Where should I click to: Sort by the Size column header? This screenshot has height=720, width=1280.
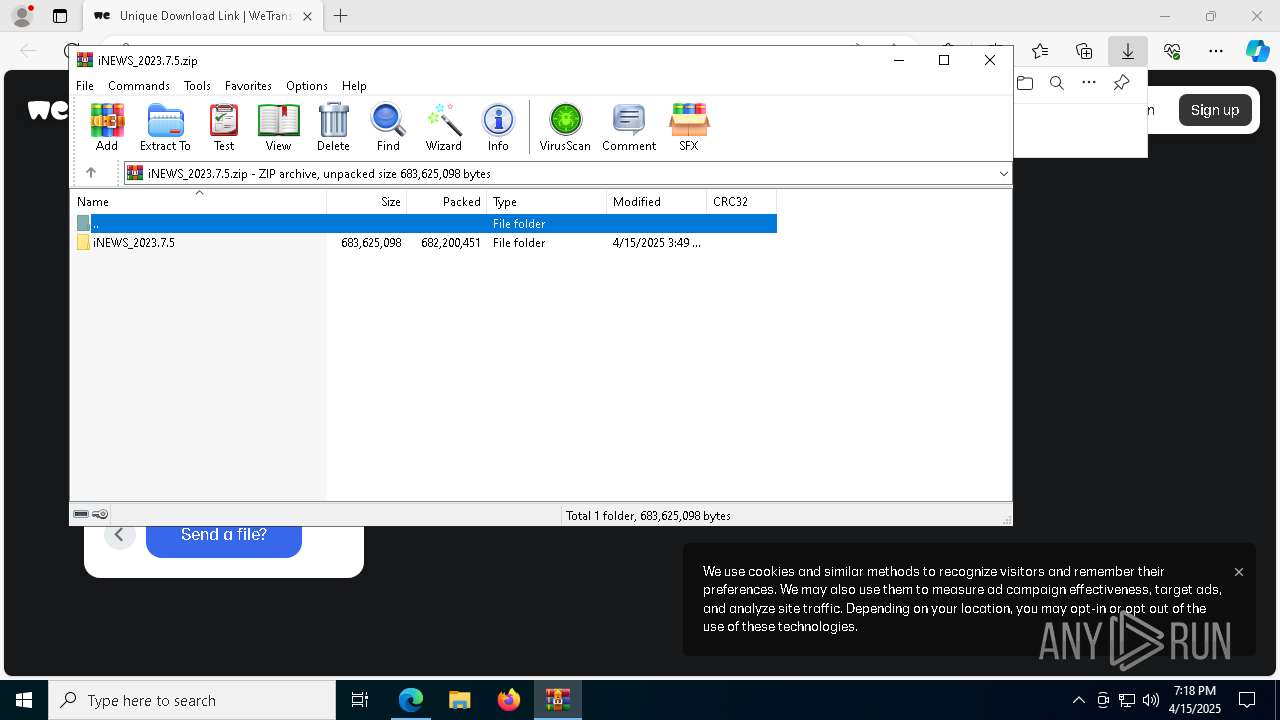tap(367, 201)
